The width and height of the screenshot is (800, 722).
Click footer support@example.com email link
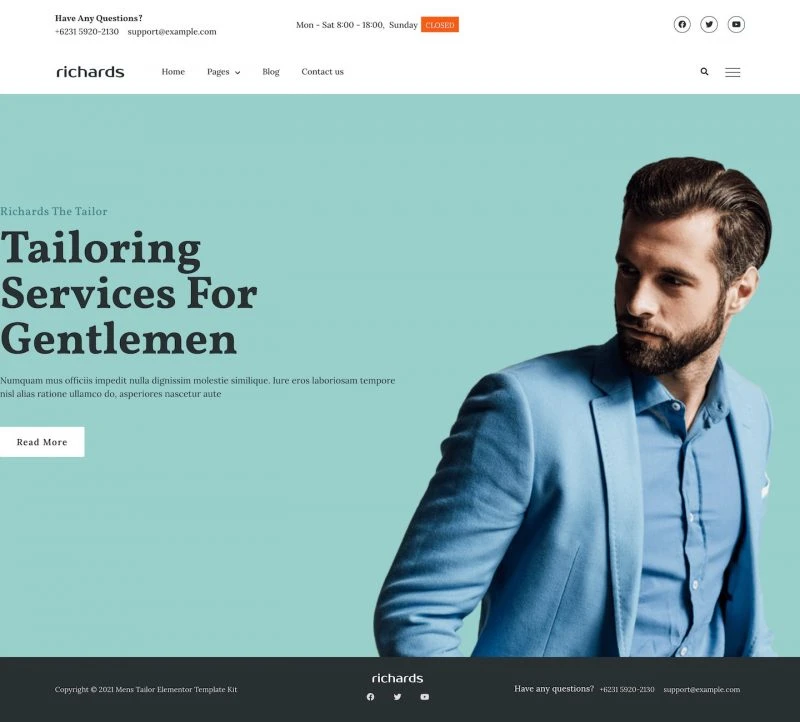(x=702, y=689)
